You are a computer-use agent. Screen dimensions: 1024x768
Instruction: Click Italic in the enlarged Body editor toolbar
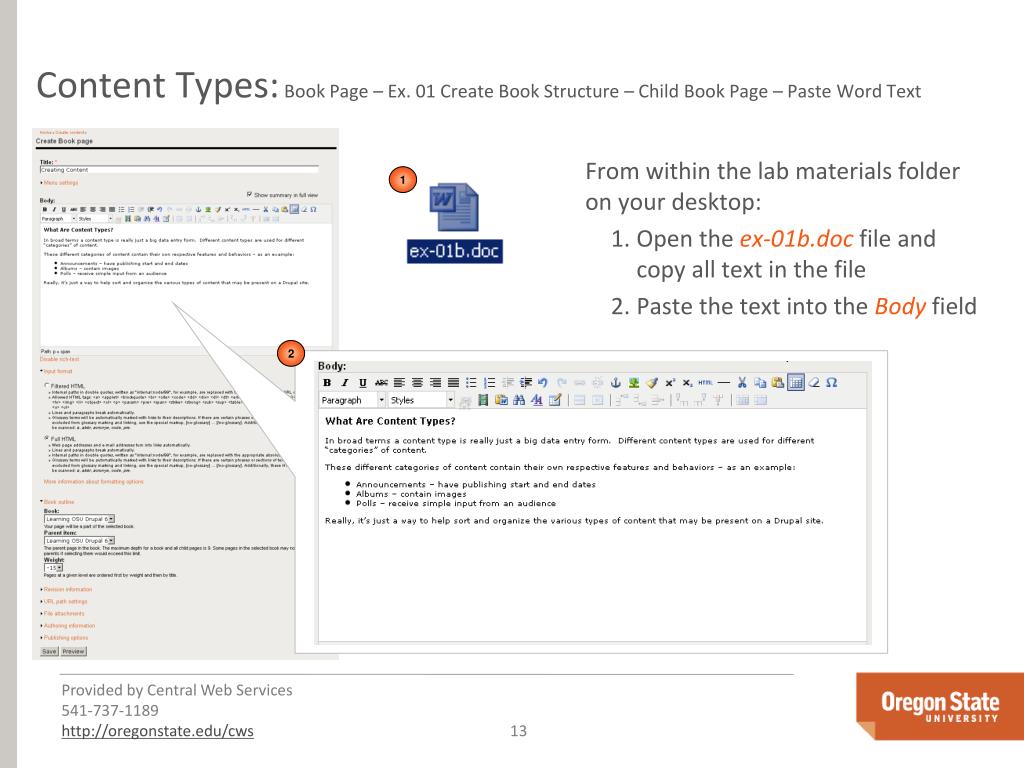[x=345, y=383]
